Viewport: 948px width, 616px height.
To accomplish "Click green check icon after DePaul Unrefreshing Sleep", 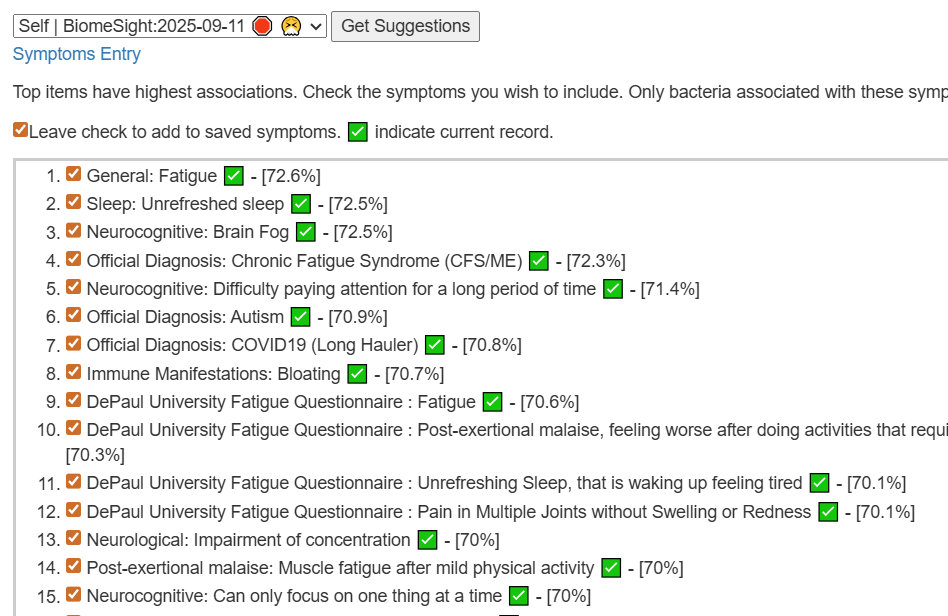I will click(x=819, y=483).
